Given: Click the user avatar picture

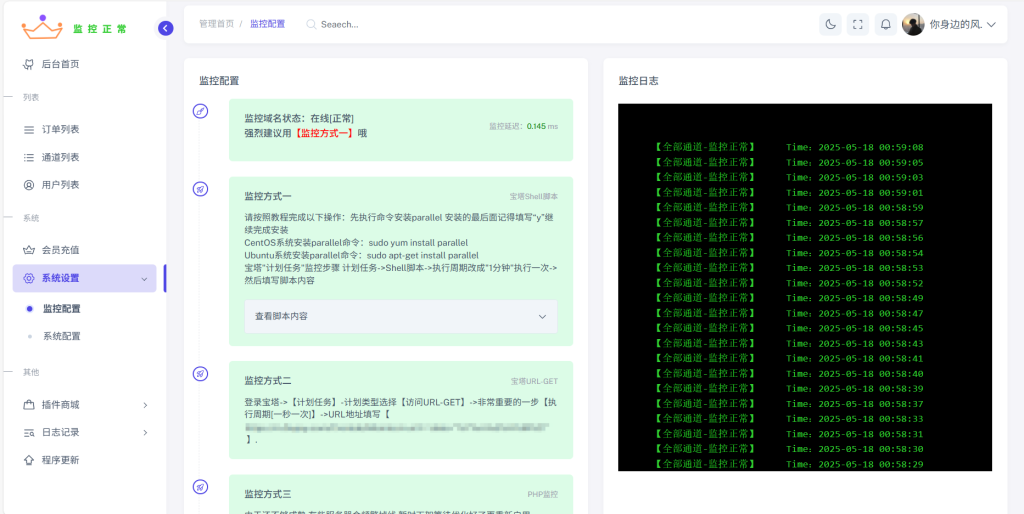Looking at the screenshot, I should coord(913,24).
